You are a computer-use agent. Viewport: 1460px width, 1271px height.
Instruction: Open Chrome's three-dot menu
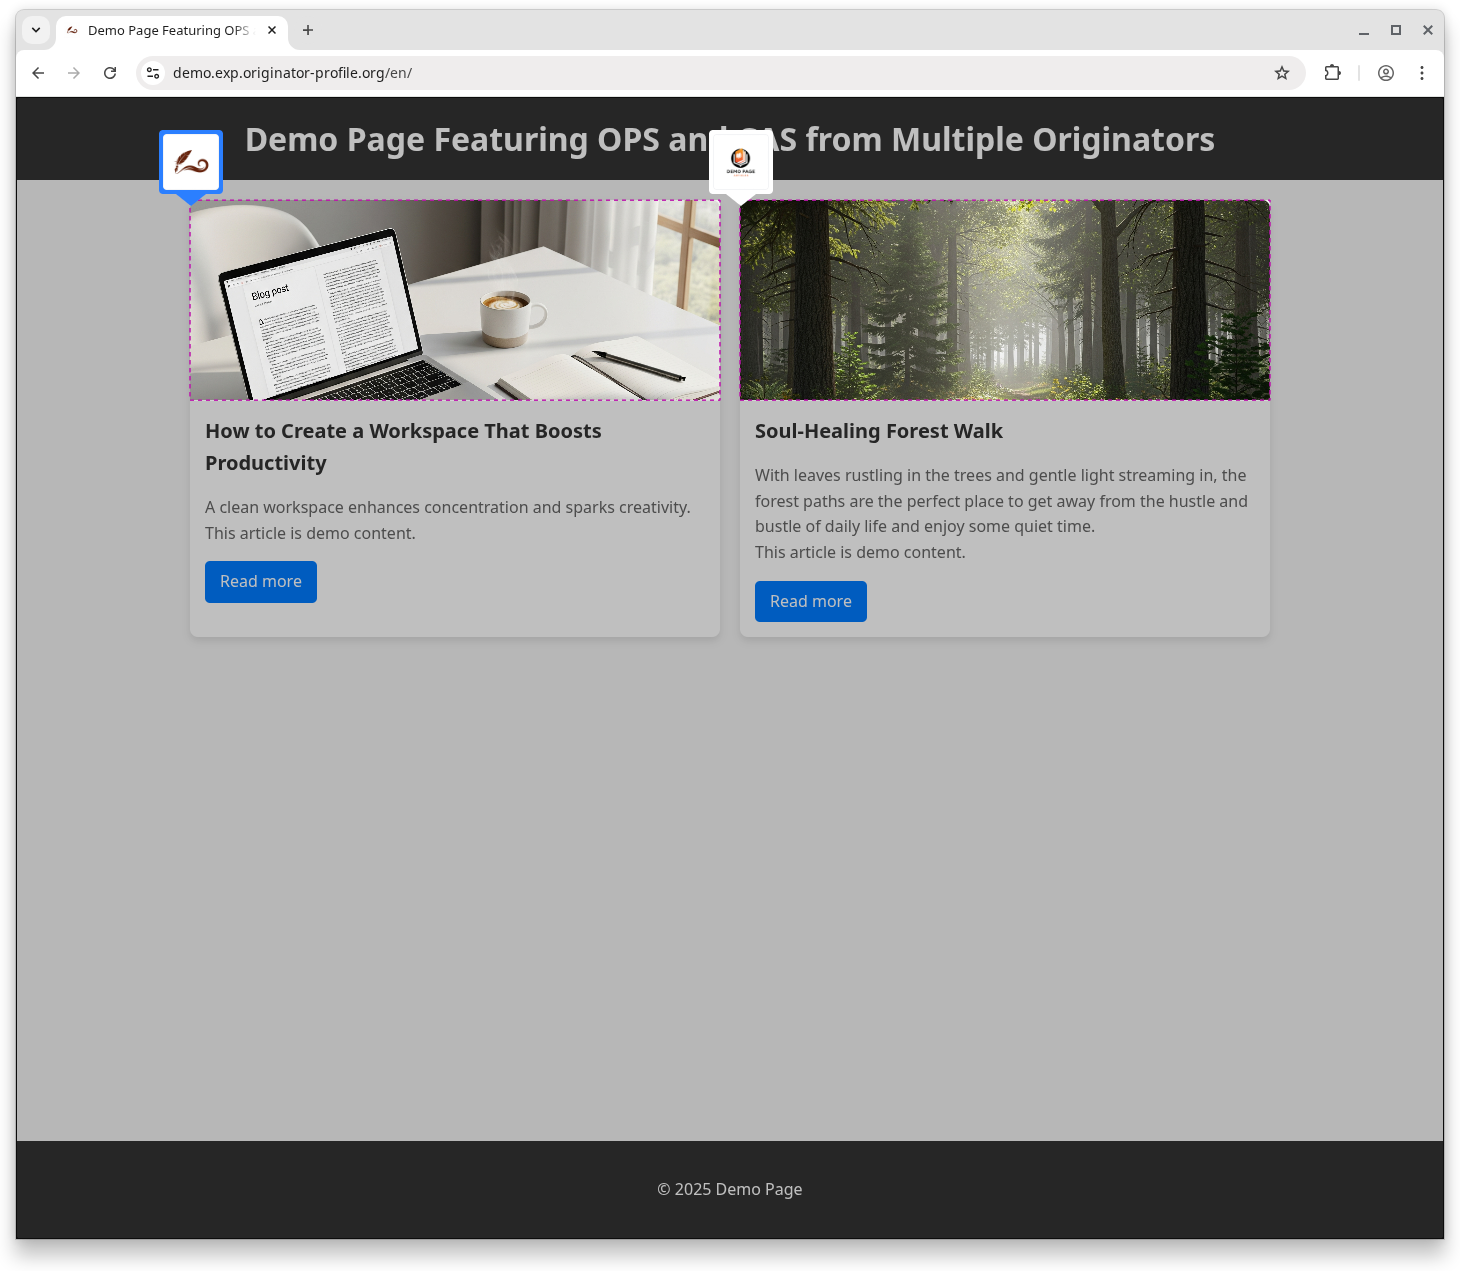click(x=1422, y=73)
